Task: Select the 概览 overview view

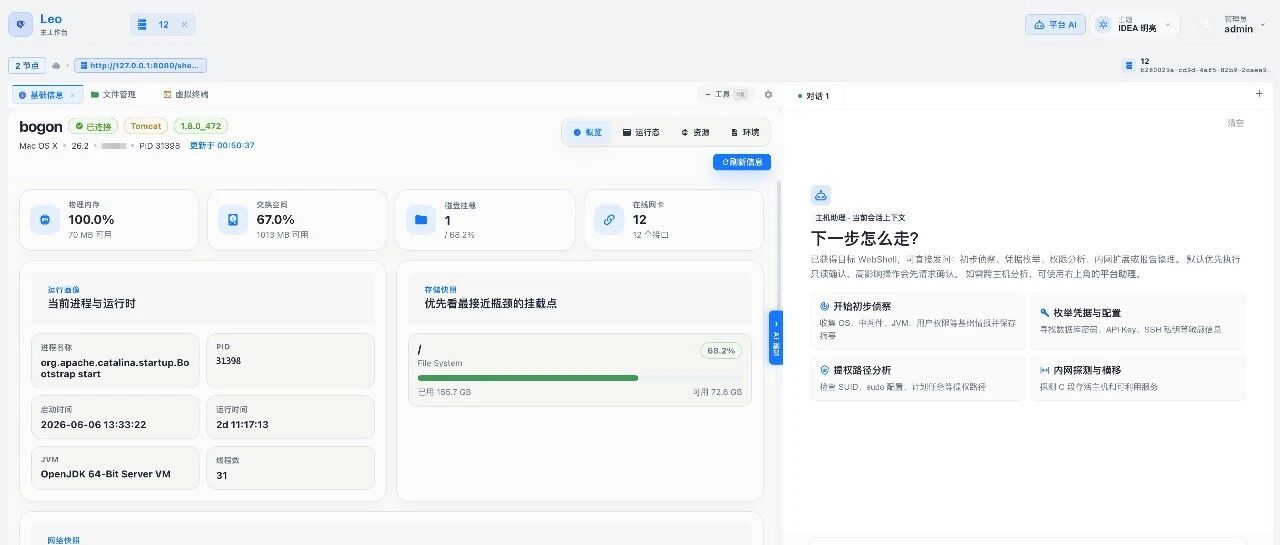Action: point(587,132)
